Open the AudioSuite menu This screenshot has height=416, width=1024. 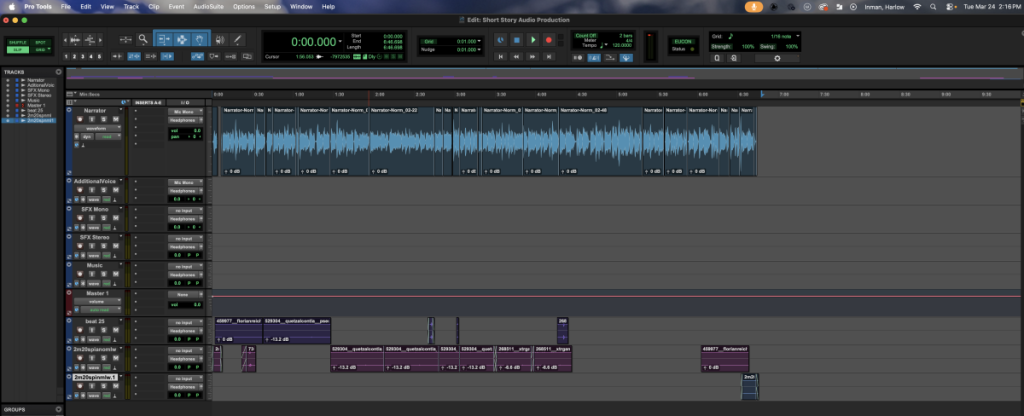click(207, 7)
